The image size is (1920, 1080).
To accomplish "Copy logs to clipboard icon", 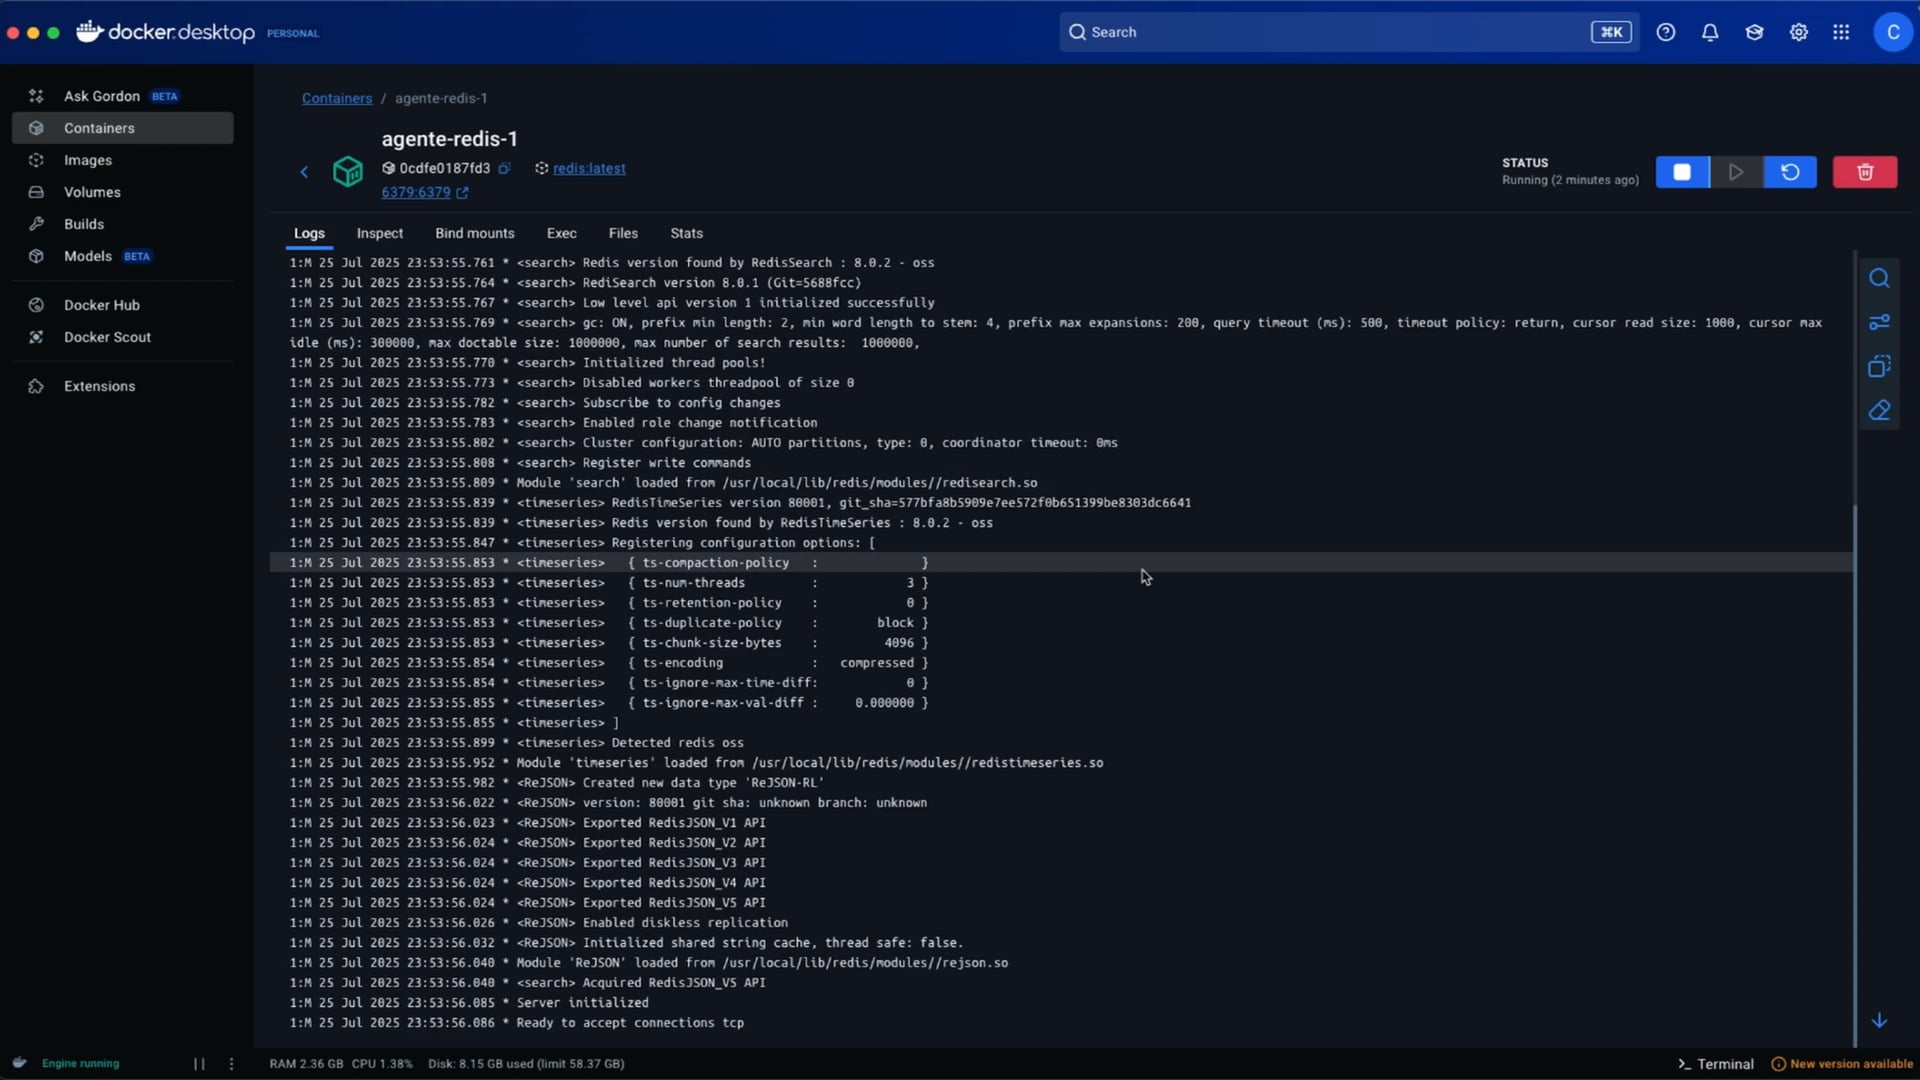I will tap(1879, 366).
